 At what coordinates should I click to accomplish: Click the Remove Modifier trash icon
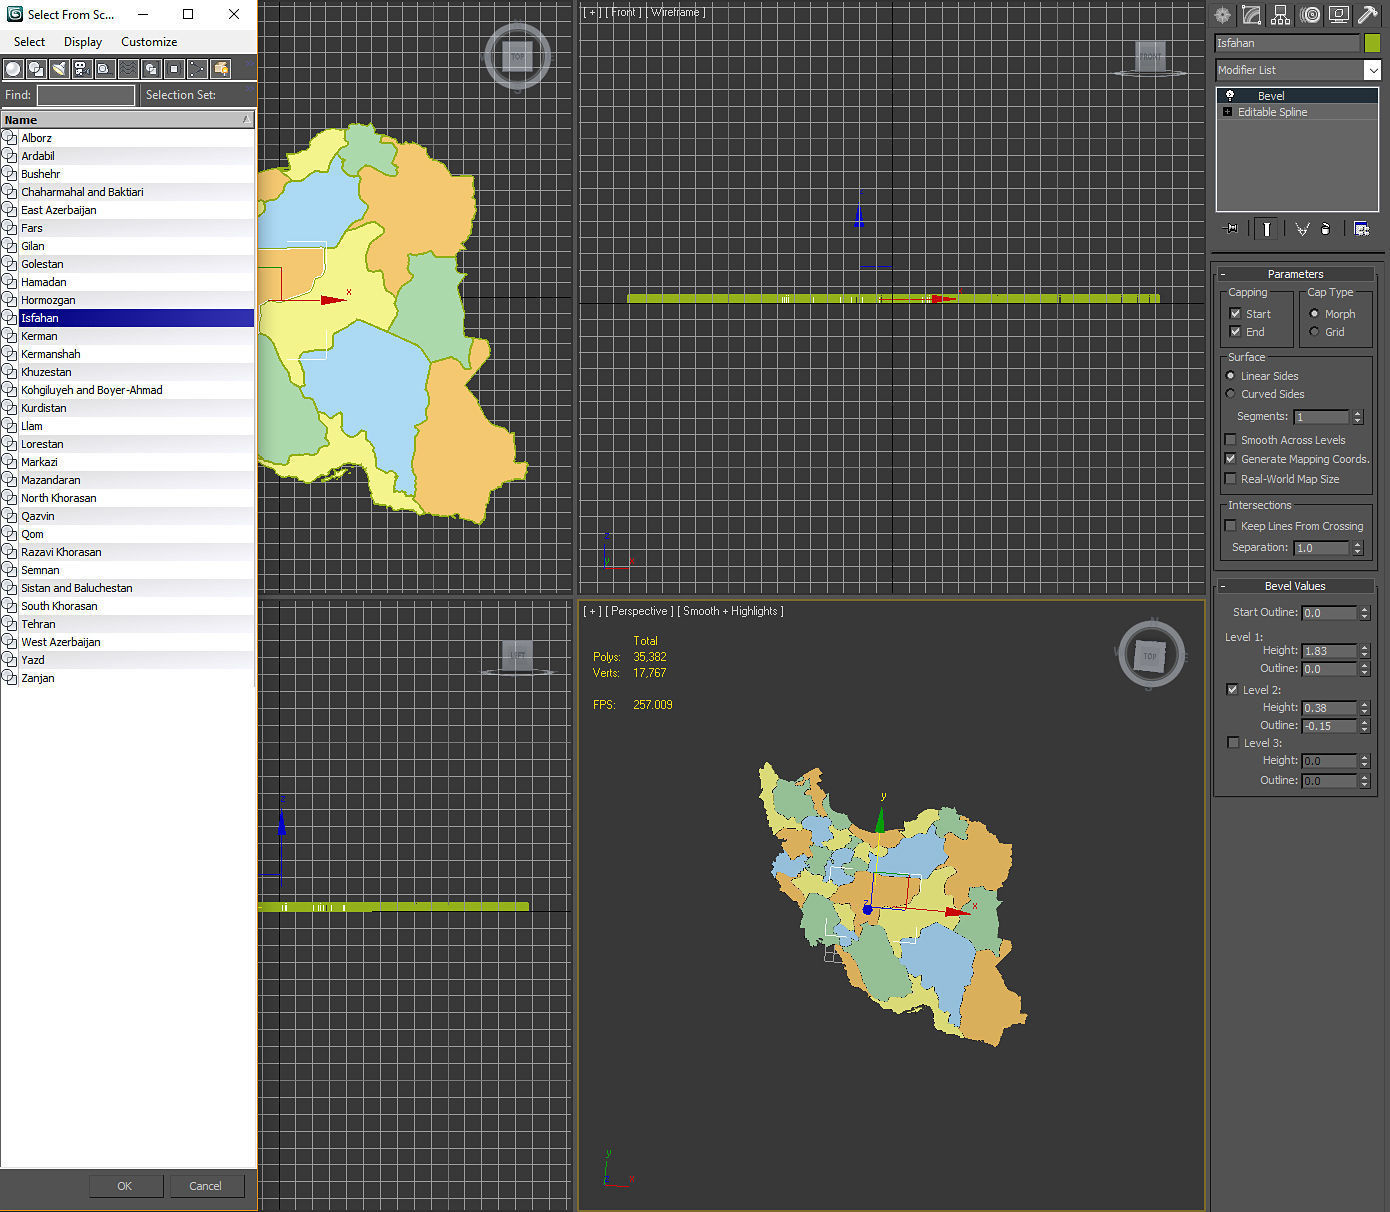pyautogui.click(x=1326, y=228)
